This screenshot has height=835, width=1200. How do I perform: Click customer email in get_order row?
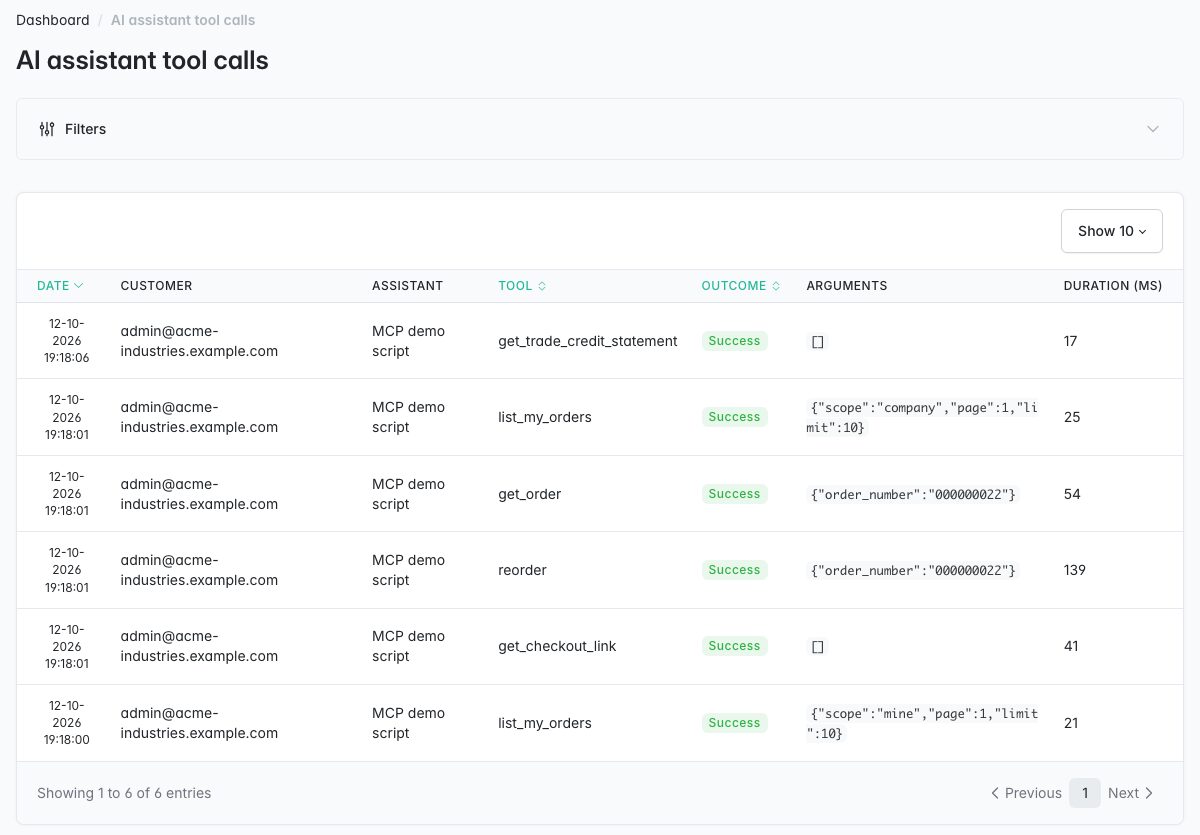(x=199, y=494)
